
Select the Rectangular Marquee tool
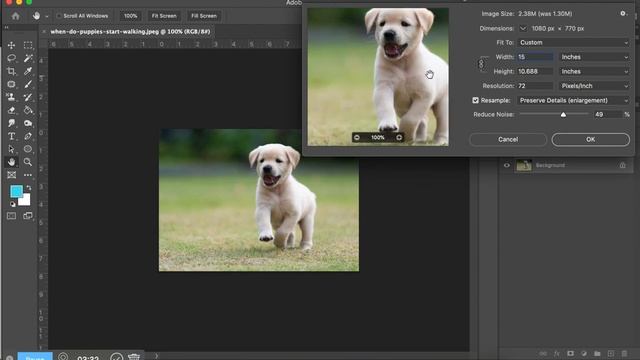(28, 45)
